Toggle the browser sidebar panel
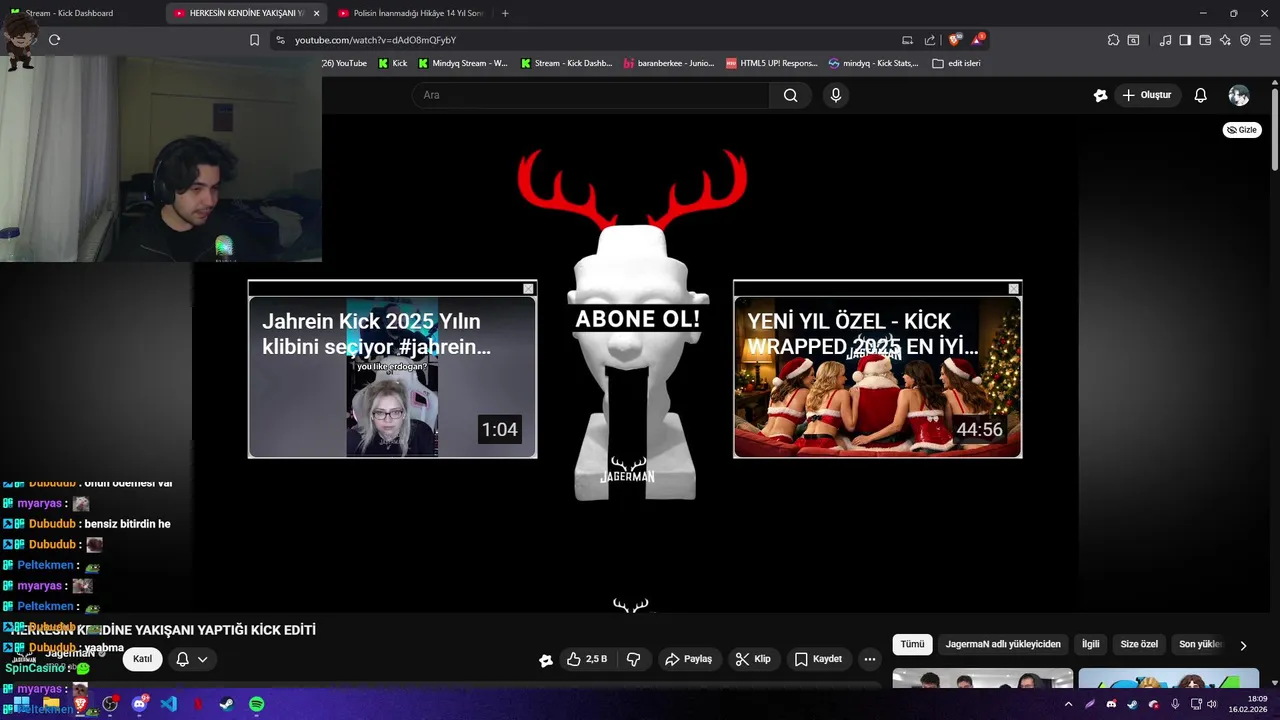This screenshot has height=720, width=1280. pos(1185,40)
